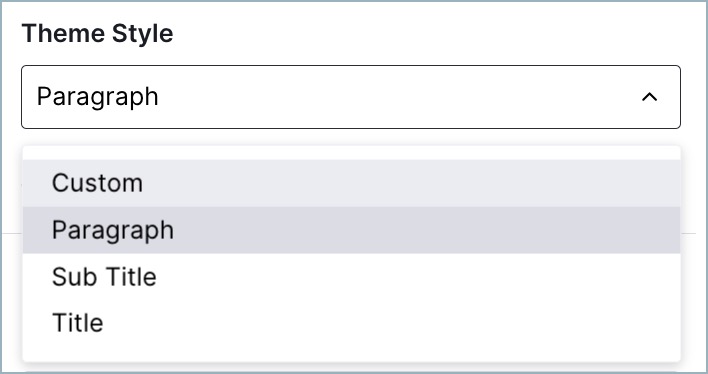Close the style list with the up arrow
Image resolution: width=708 pixels, height=374 pixels.
pos(649,97)
